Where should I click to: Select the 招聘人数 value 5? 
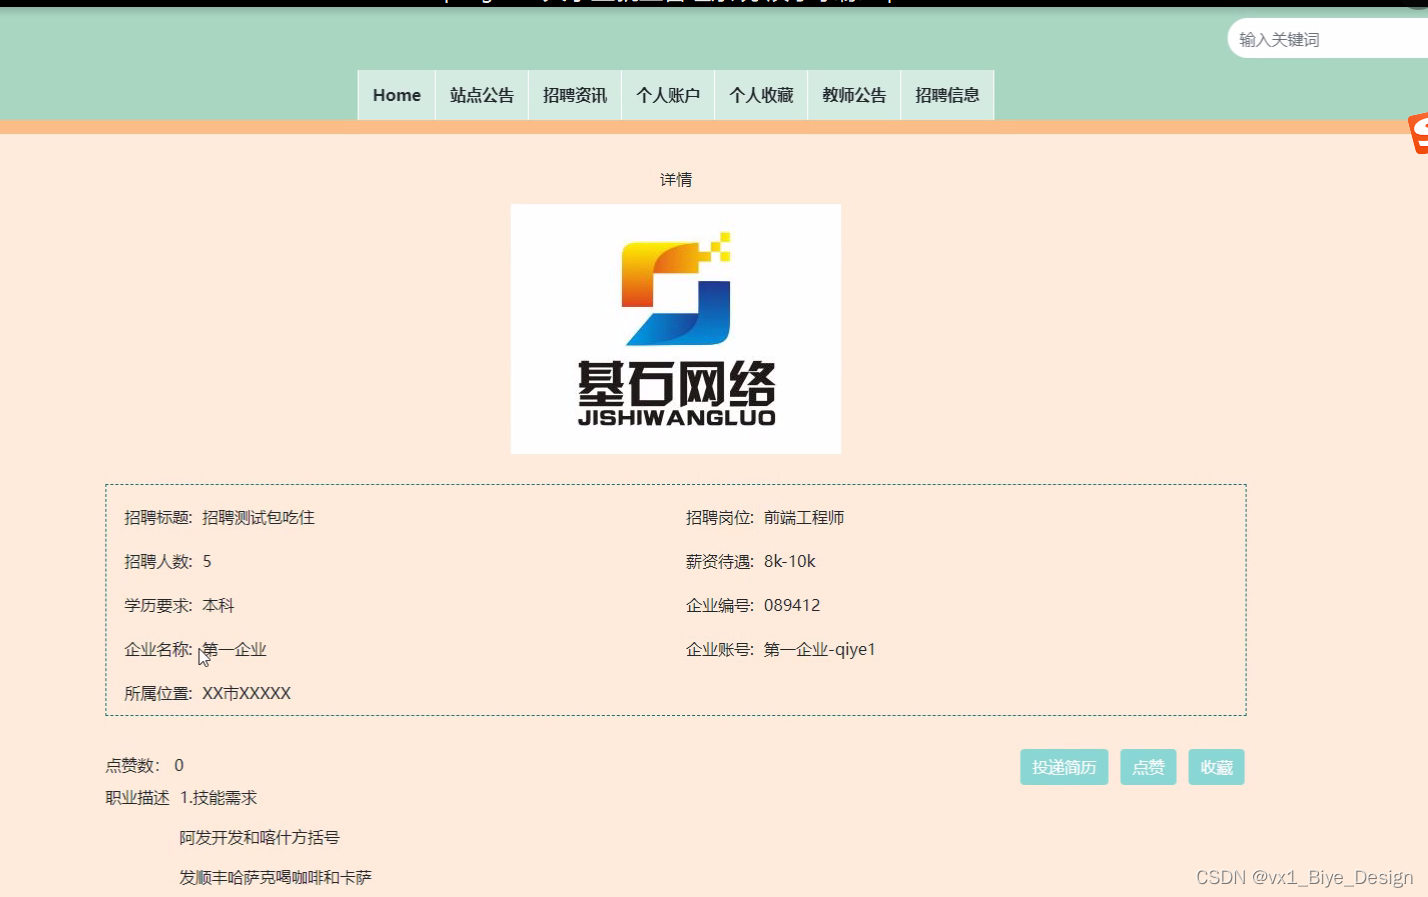pyautogui.click(x=207, y=562)
